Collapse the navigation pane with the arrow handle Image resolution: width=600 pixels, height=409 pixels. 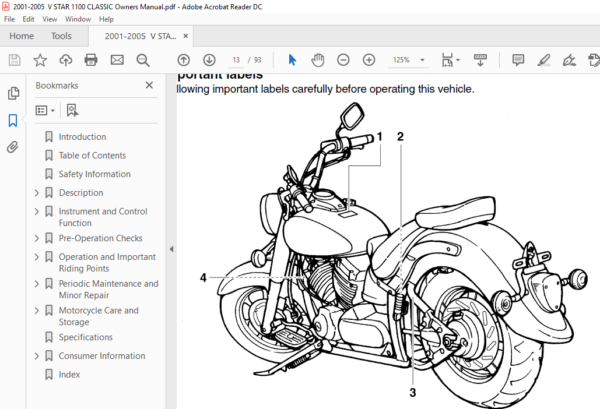pyautogui.click(x=171, y=249)
